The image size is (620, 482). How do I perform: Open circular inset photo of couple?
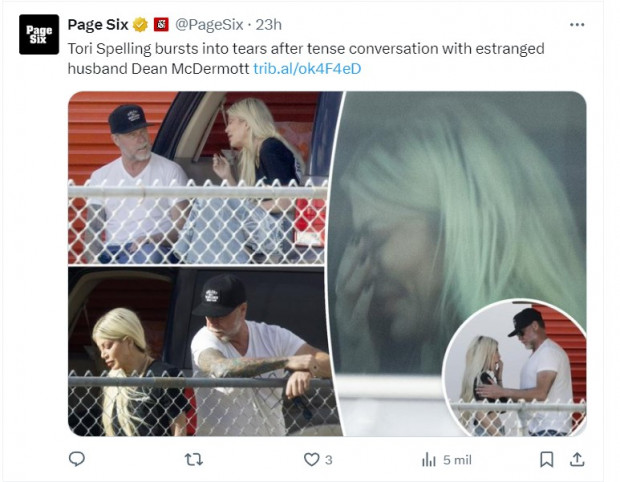(x=514, y=369)
